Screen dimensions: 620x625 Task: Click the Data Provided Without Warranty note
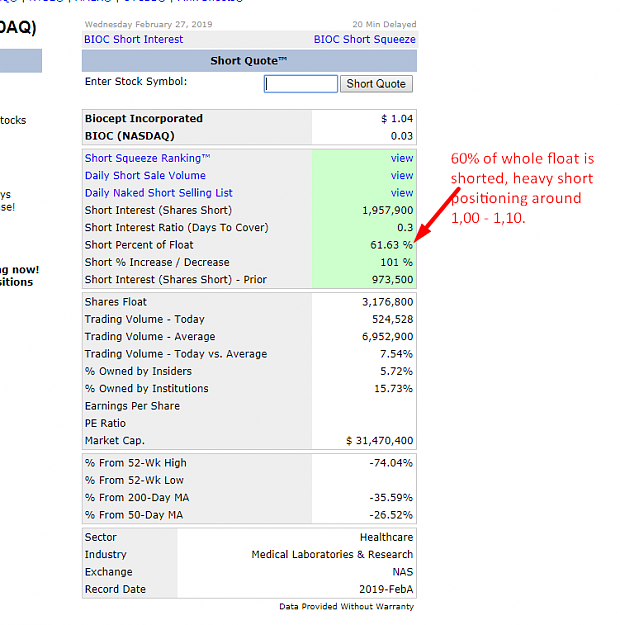(x=346, y=607)
